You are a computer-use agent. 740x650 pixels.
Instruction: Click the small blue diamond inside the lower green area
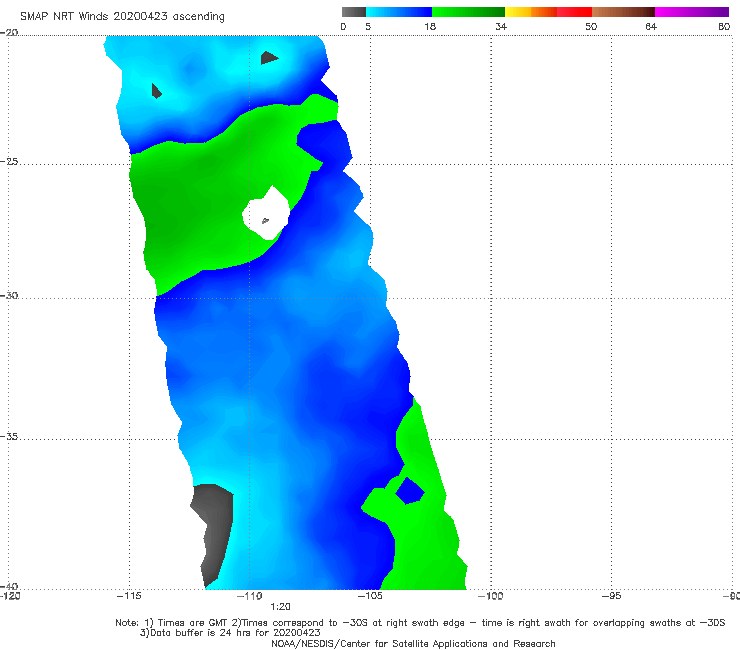410,491
